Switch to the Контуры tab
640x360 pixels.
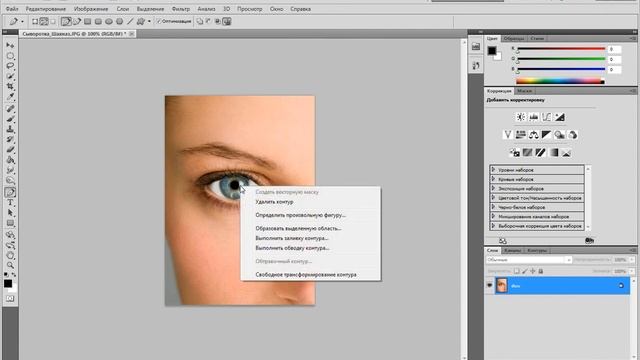(x=537, y=250)
